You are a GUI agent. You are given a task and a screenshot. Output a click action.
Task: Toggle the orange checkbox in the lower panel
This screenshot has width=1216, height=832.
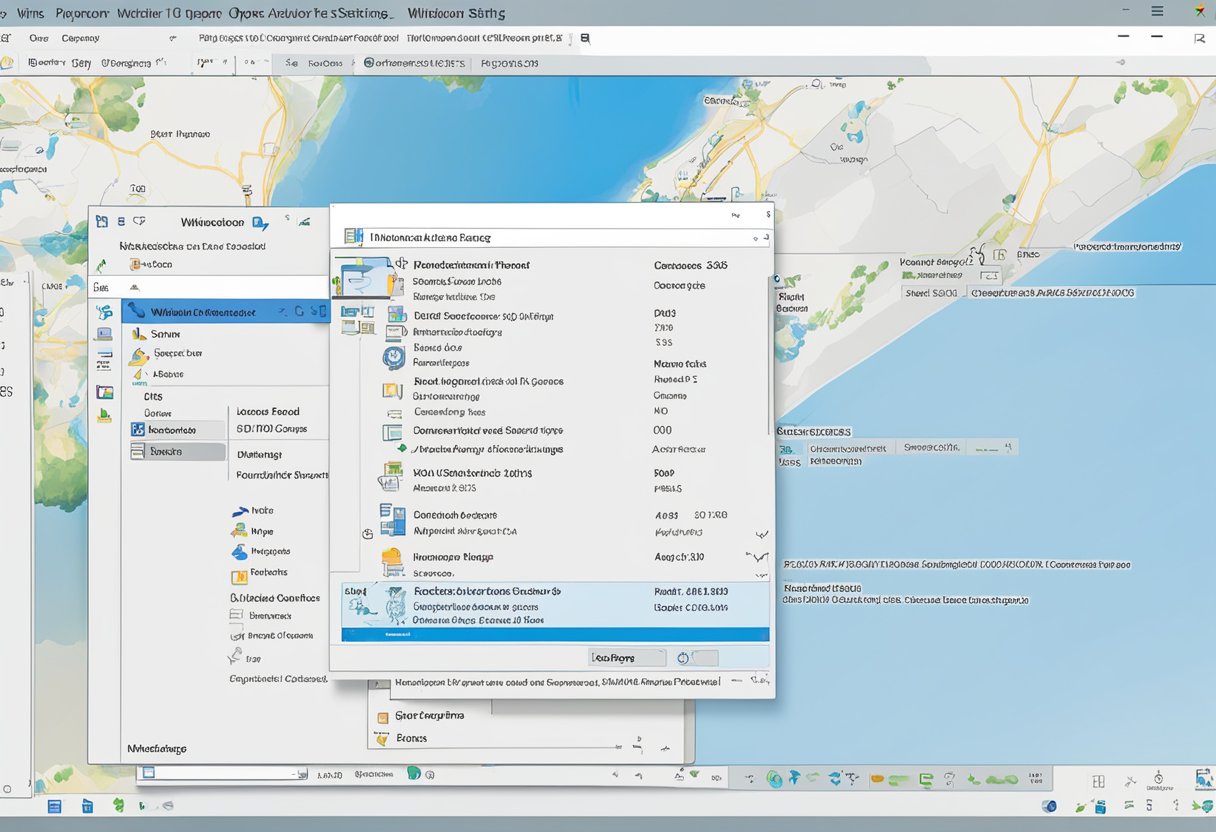(382, 717)
